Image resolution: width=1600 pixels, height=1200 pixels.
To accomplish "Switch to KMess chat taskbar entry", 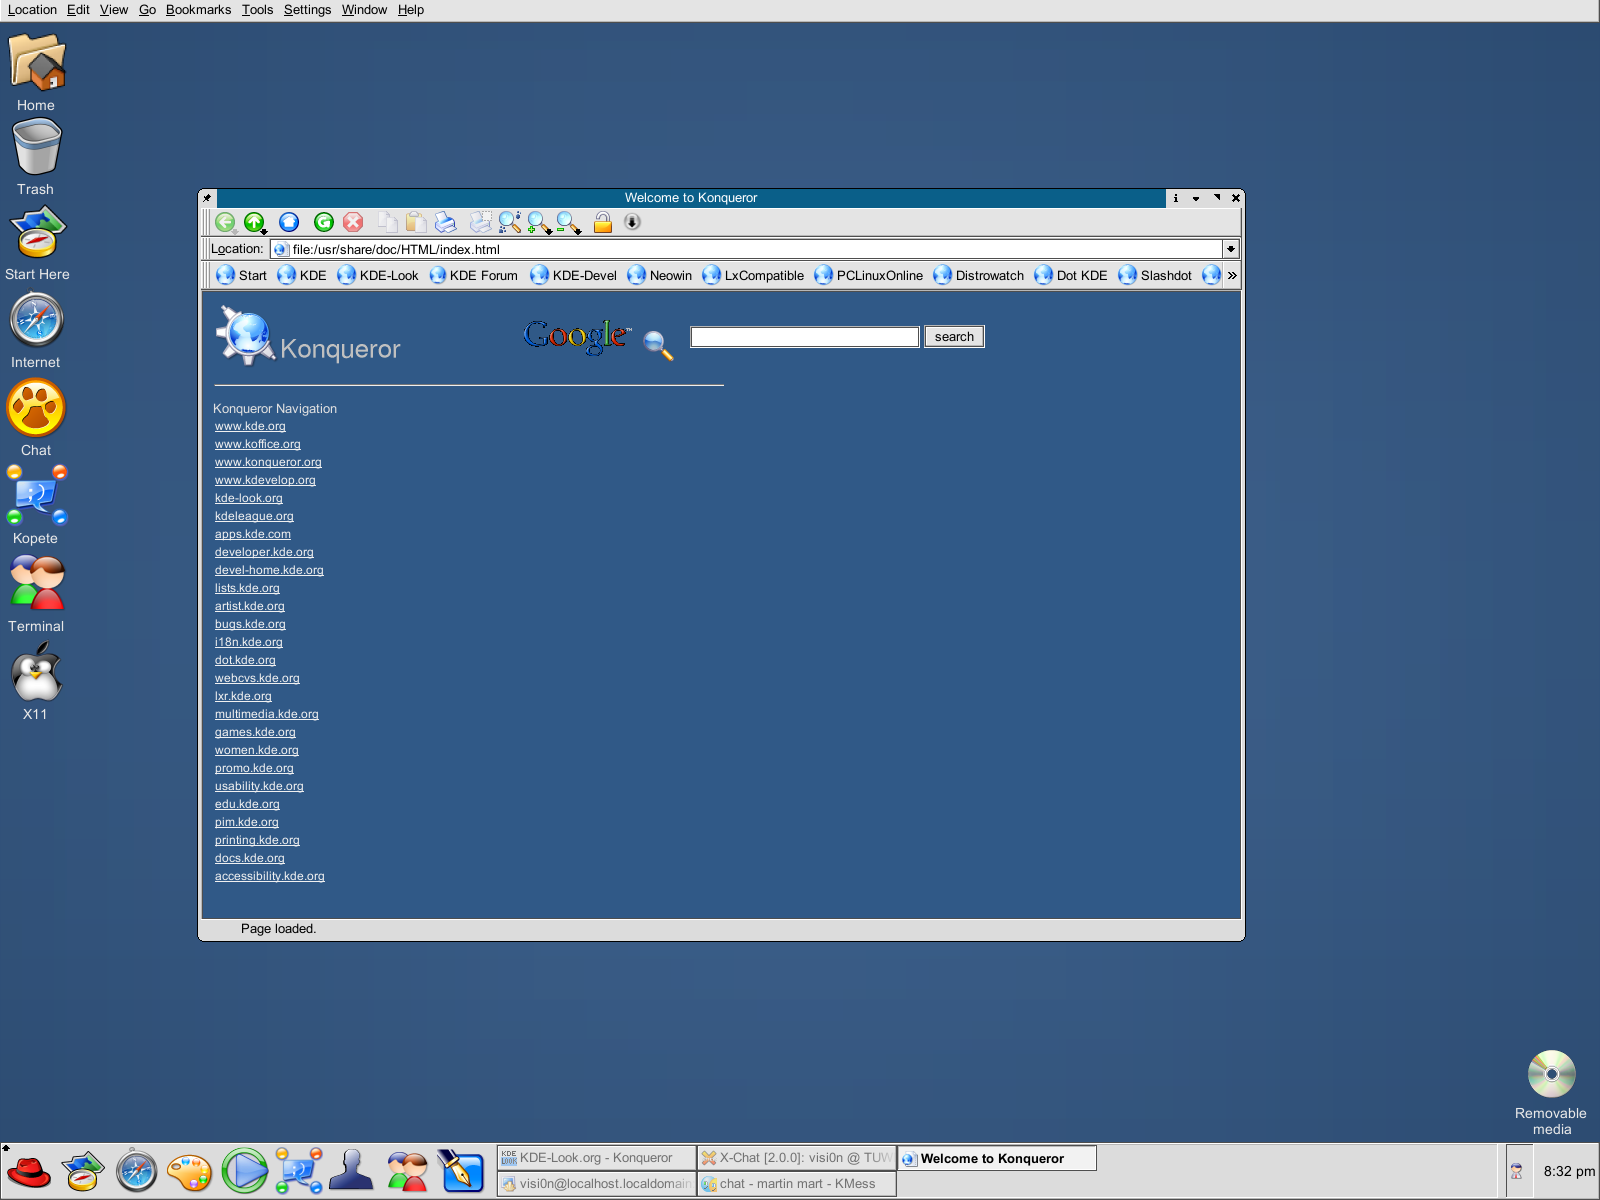I will [x=796, y=1184].
